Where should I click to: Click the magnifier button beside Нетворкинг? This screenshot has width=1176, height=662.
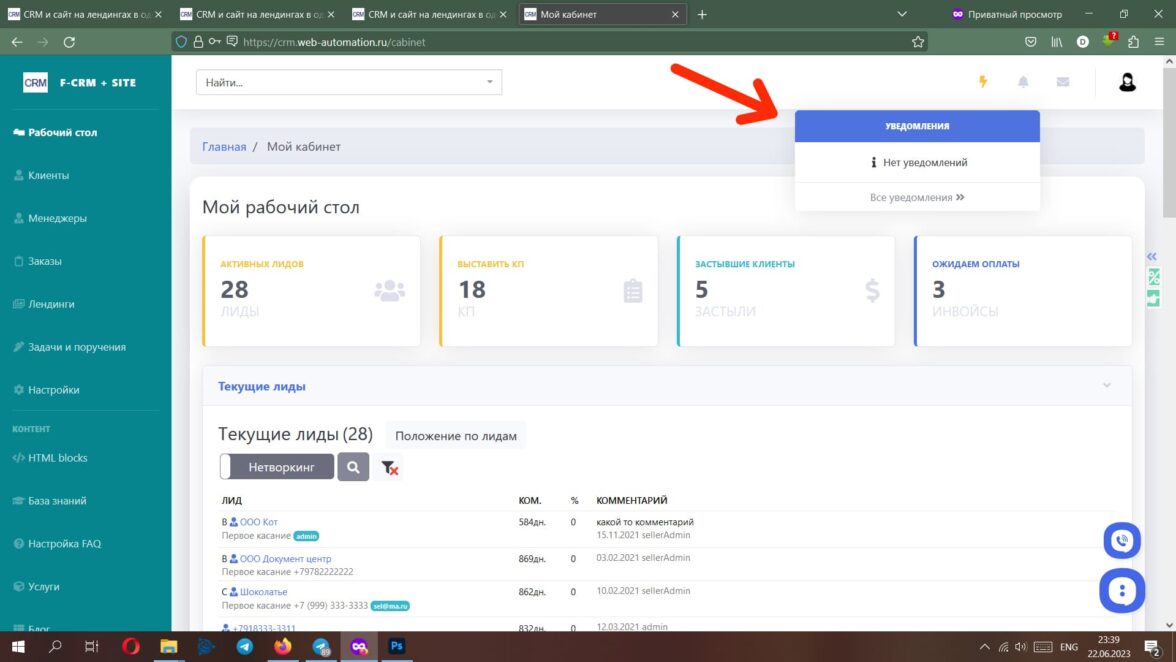(x=353, y=467)
